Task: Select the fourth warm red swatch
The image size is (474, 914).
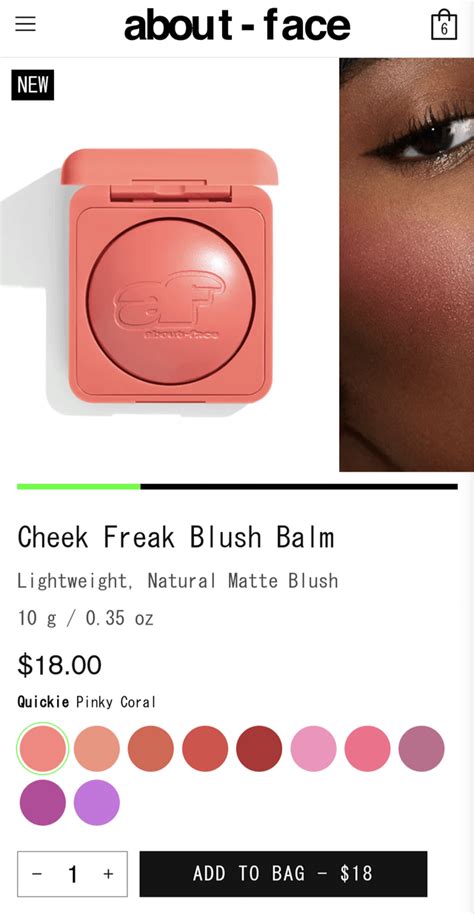Action: tap(205, 748)
